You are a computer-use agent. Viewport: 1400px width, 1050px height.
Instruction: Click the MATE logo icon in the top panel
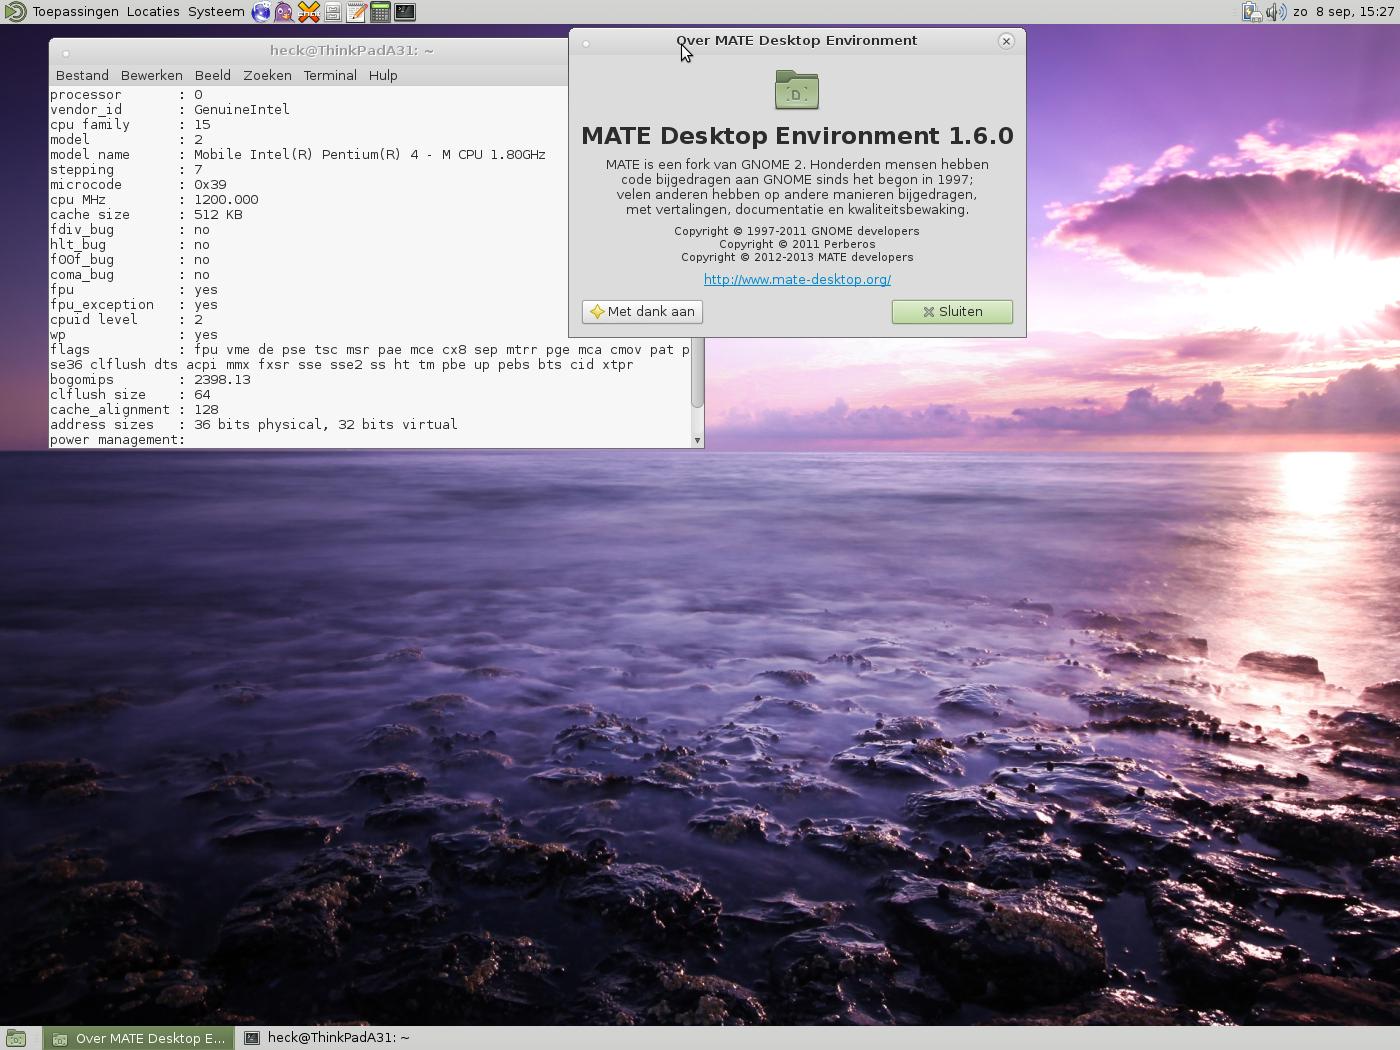pyautogui.click(x=15, y=12)
